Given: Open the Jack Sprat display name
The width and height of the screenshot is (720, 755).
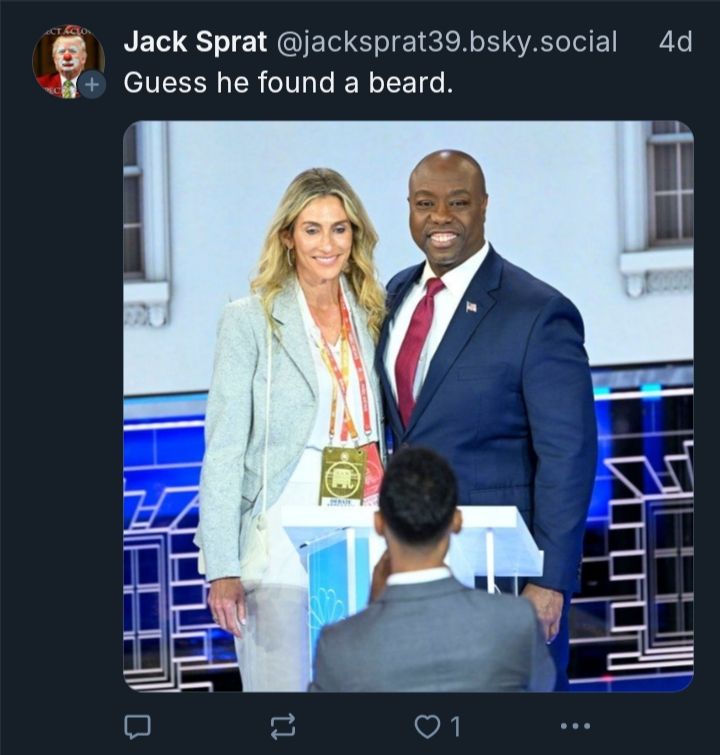Looking at the screenshot, I should (195, 41).
